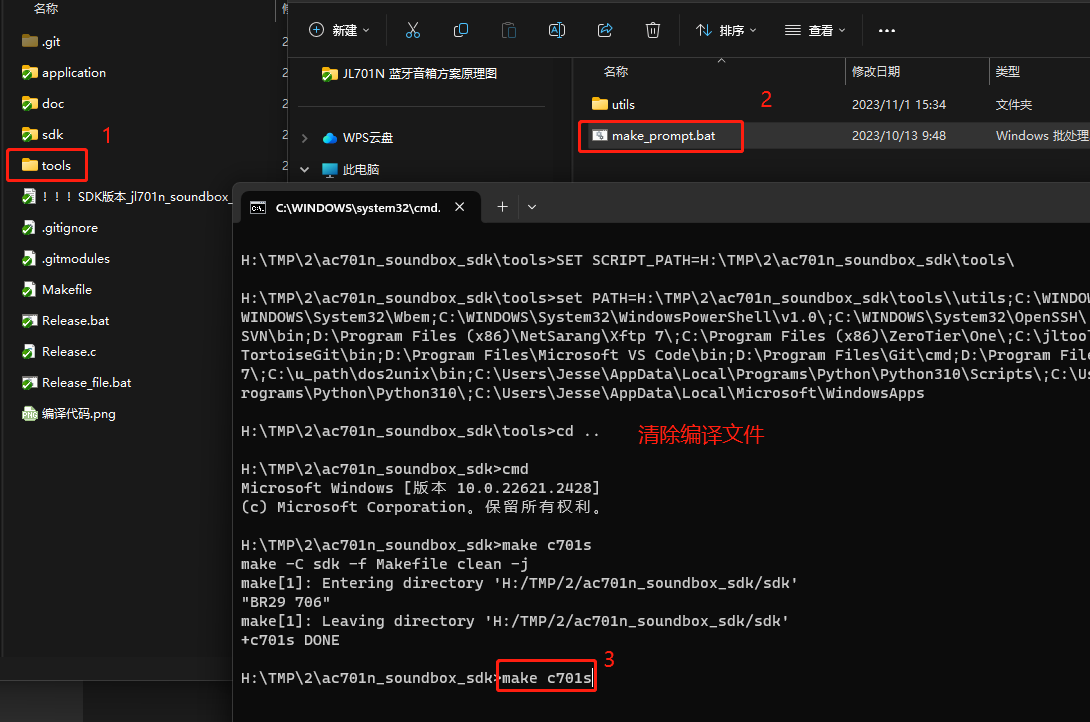
Task: Select the Release_file.bat file
Action: coord(76,382)
